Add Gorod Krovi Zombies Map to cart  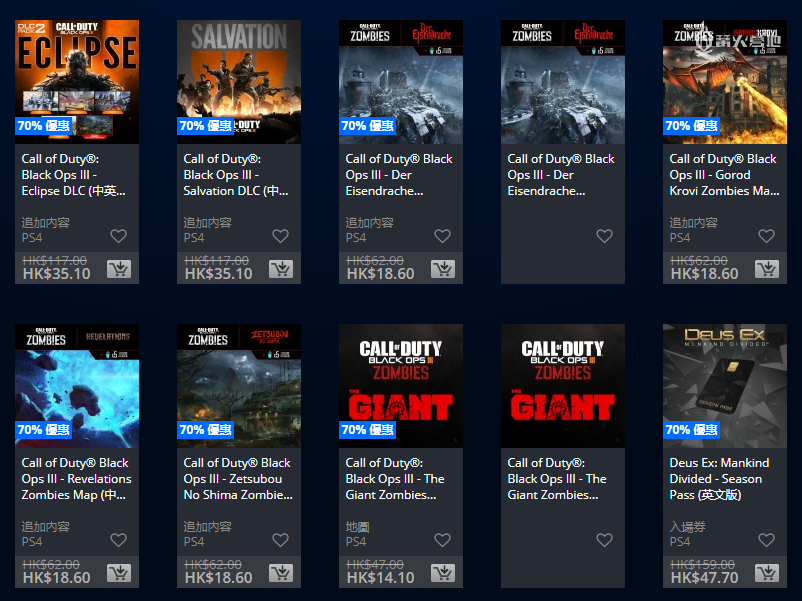pos(767,269)
